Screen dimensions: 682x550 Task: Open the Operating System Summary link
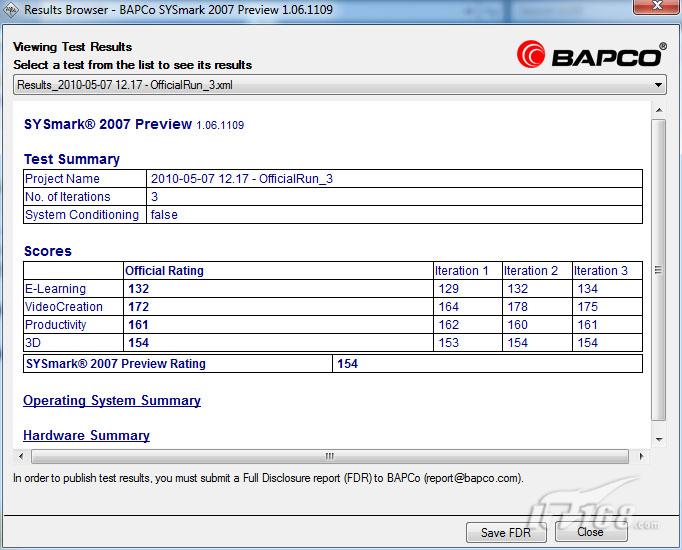(x=112, y=400)
